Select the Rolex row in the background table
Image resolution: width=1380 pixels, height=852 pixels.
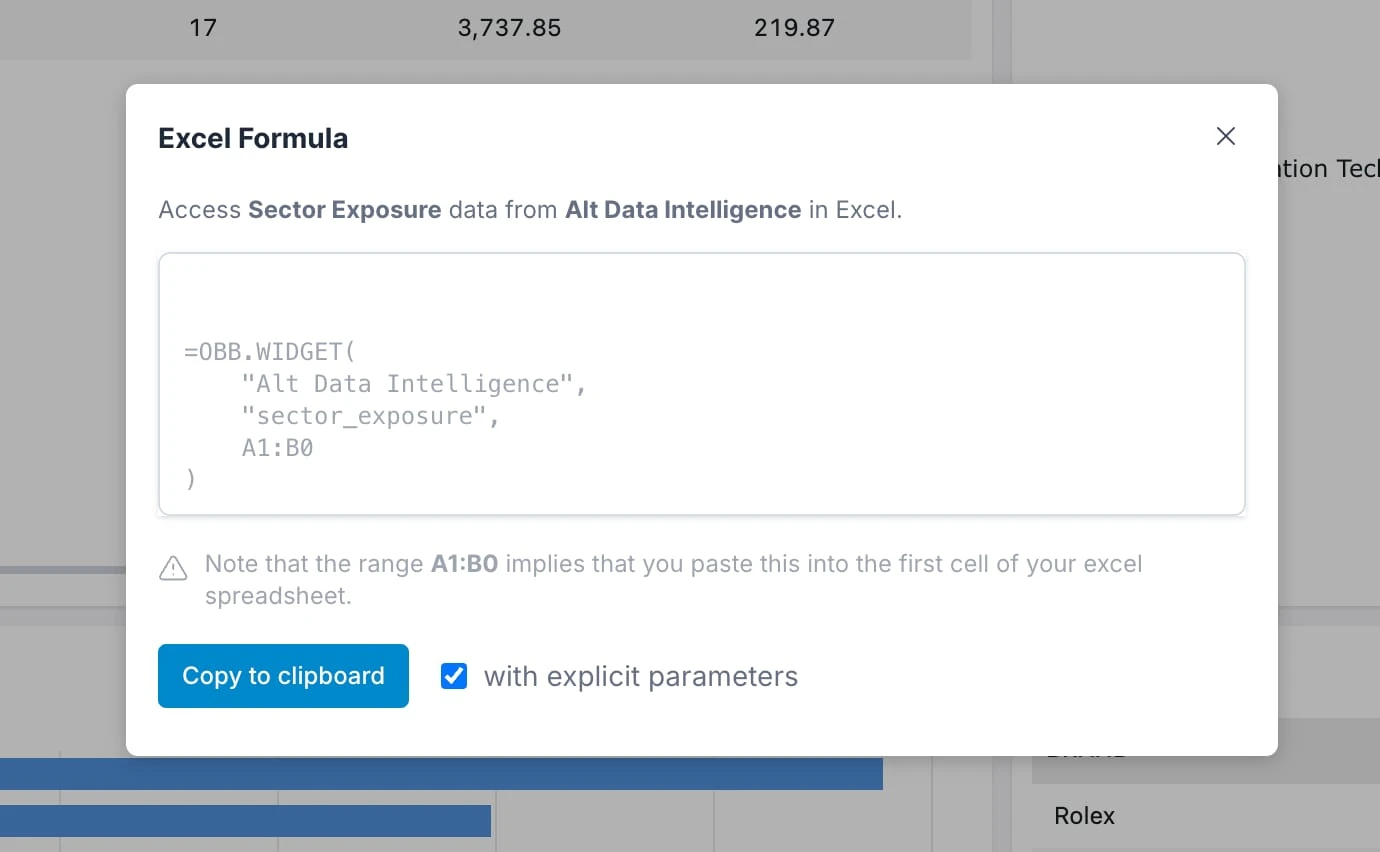coord(1084,815)
